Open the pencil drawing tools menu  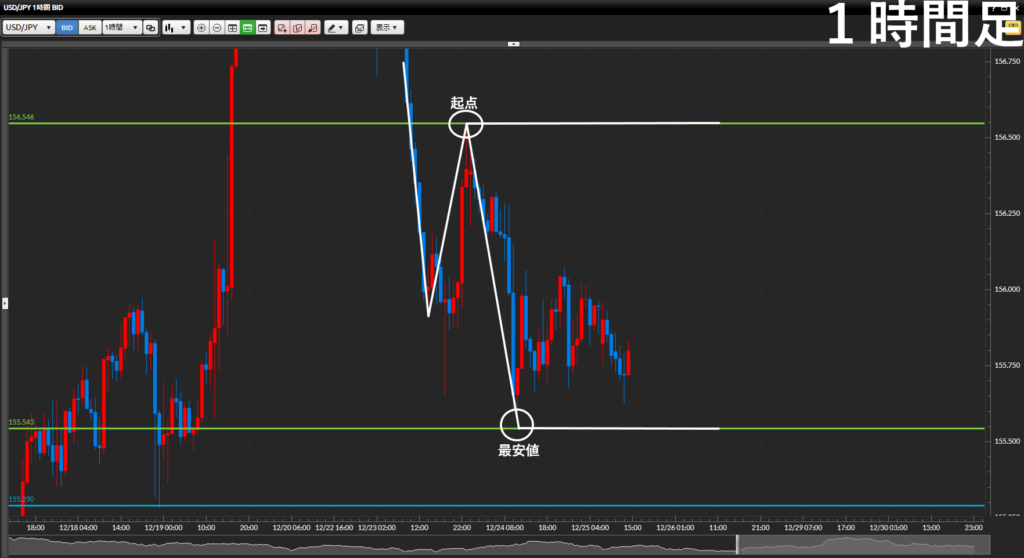335,28
